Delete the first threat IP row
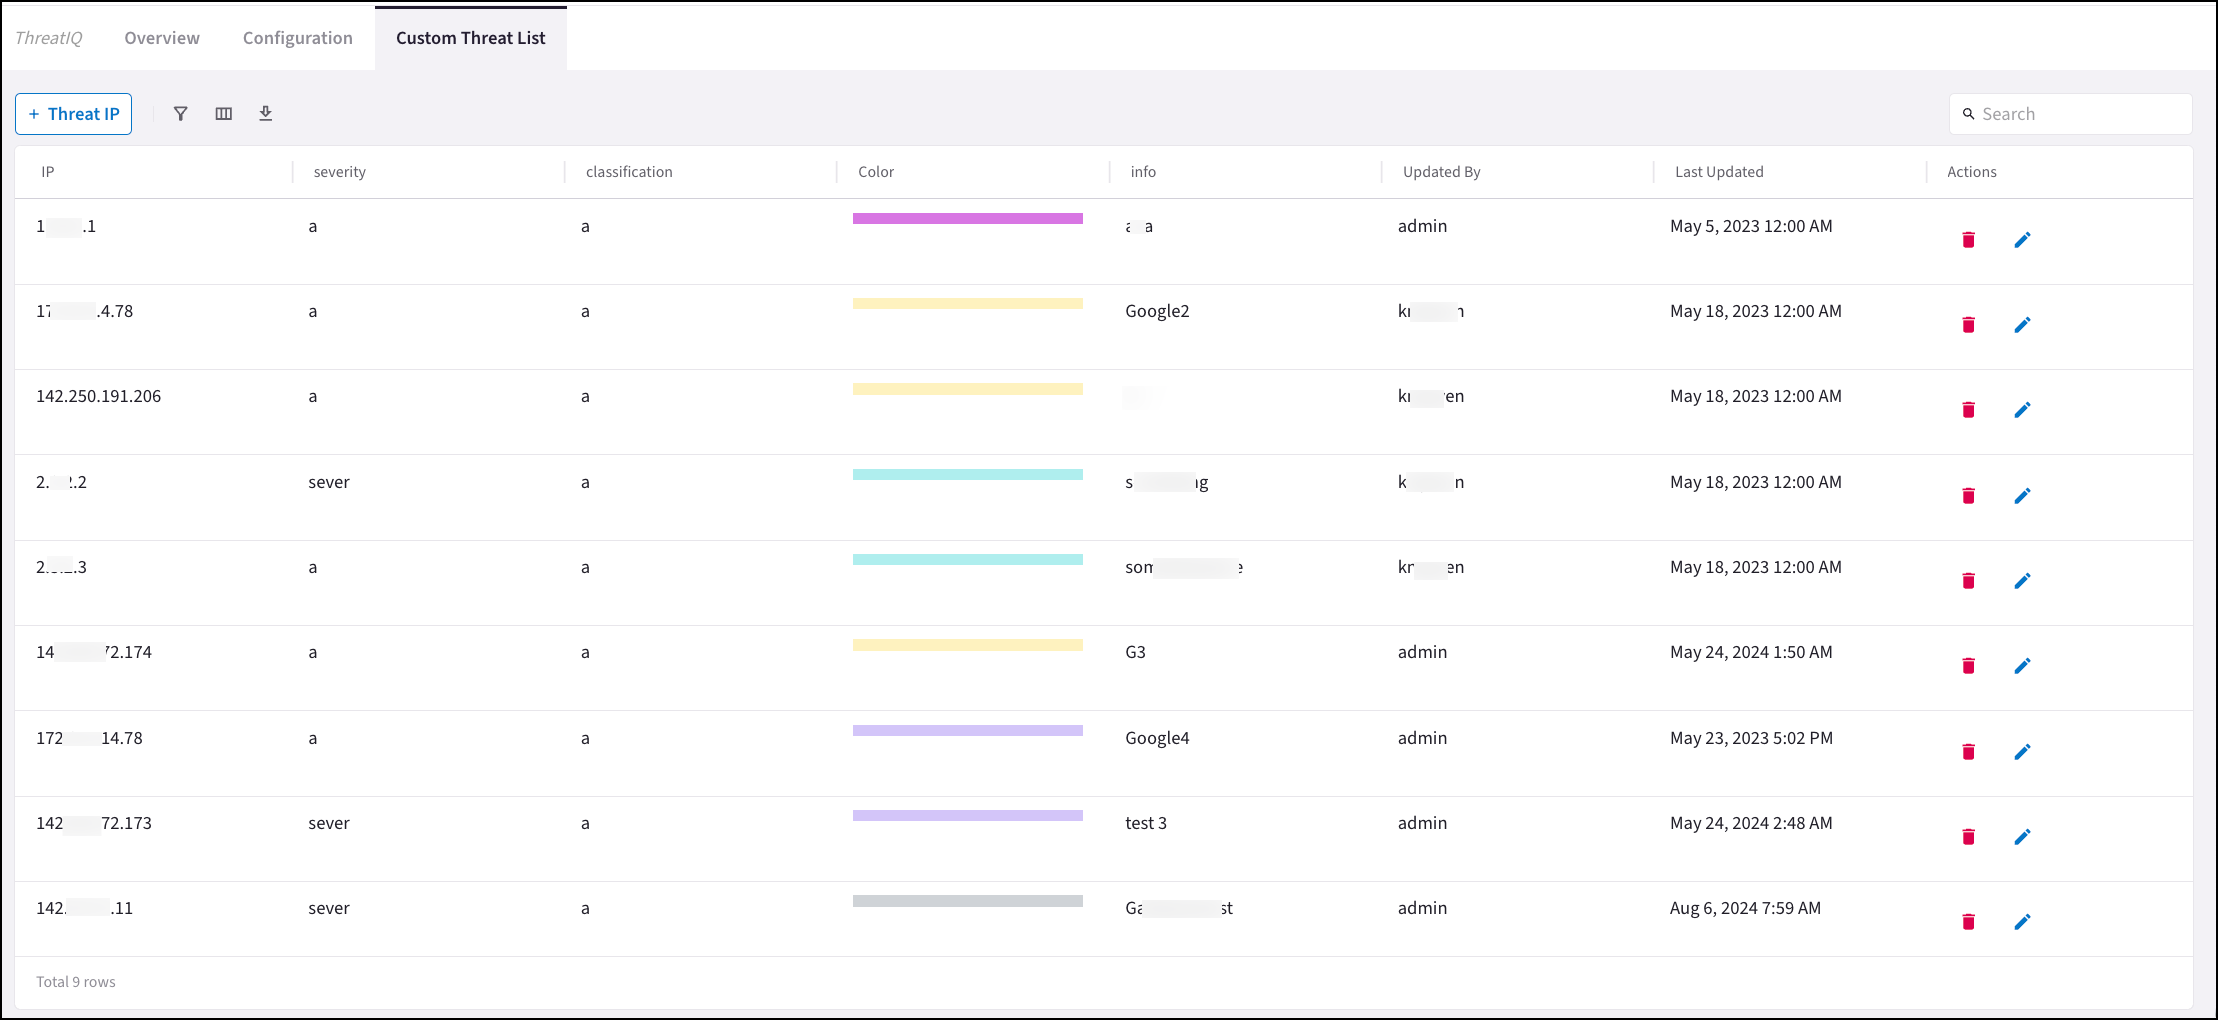 pyautogui.click(x=1968, y=240)
